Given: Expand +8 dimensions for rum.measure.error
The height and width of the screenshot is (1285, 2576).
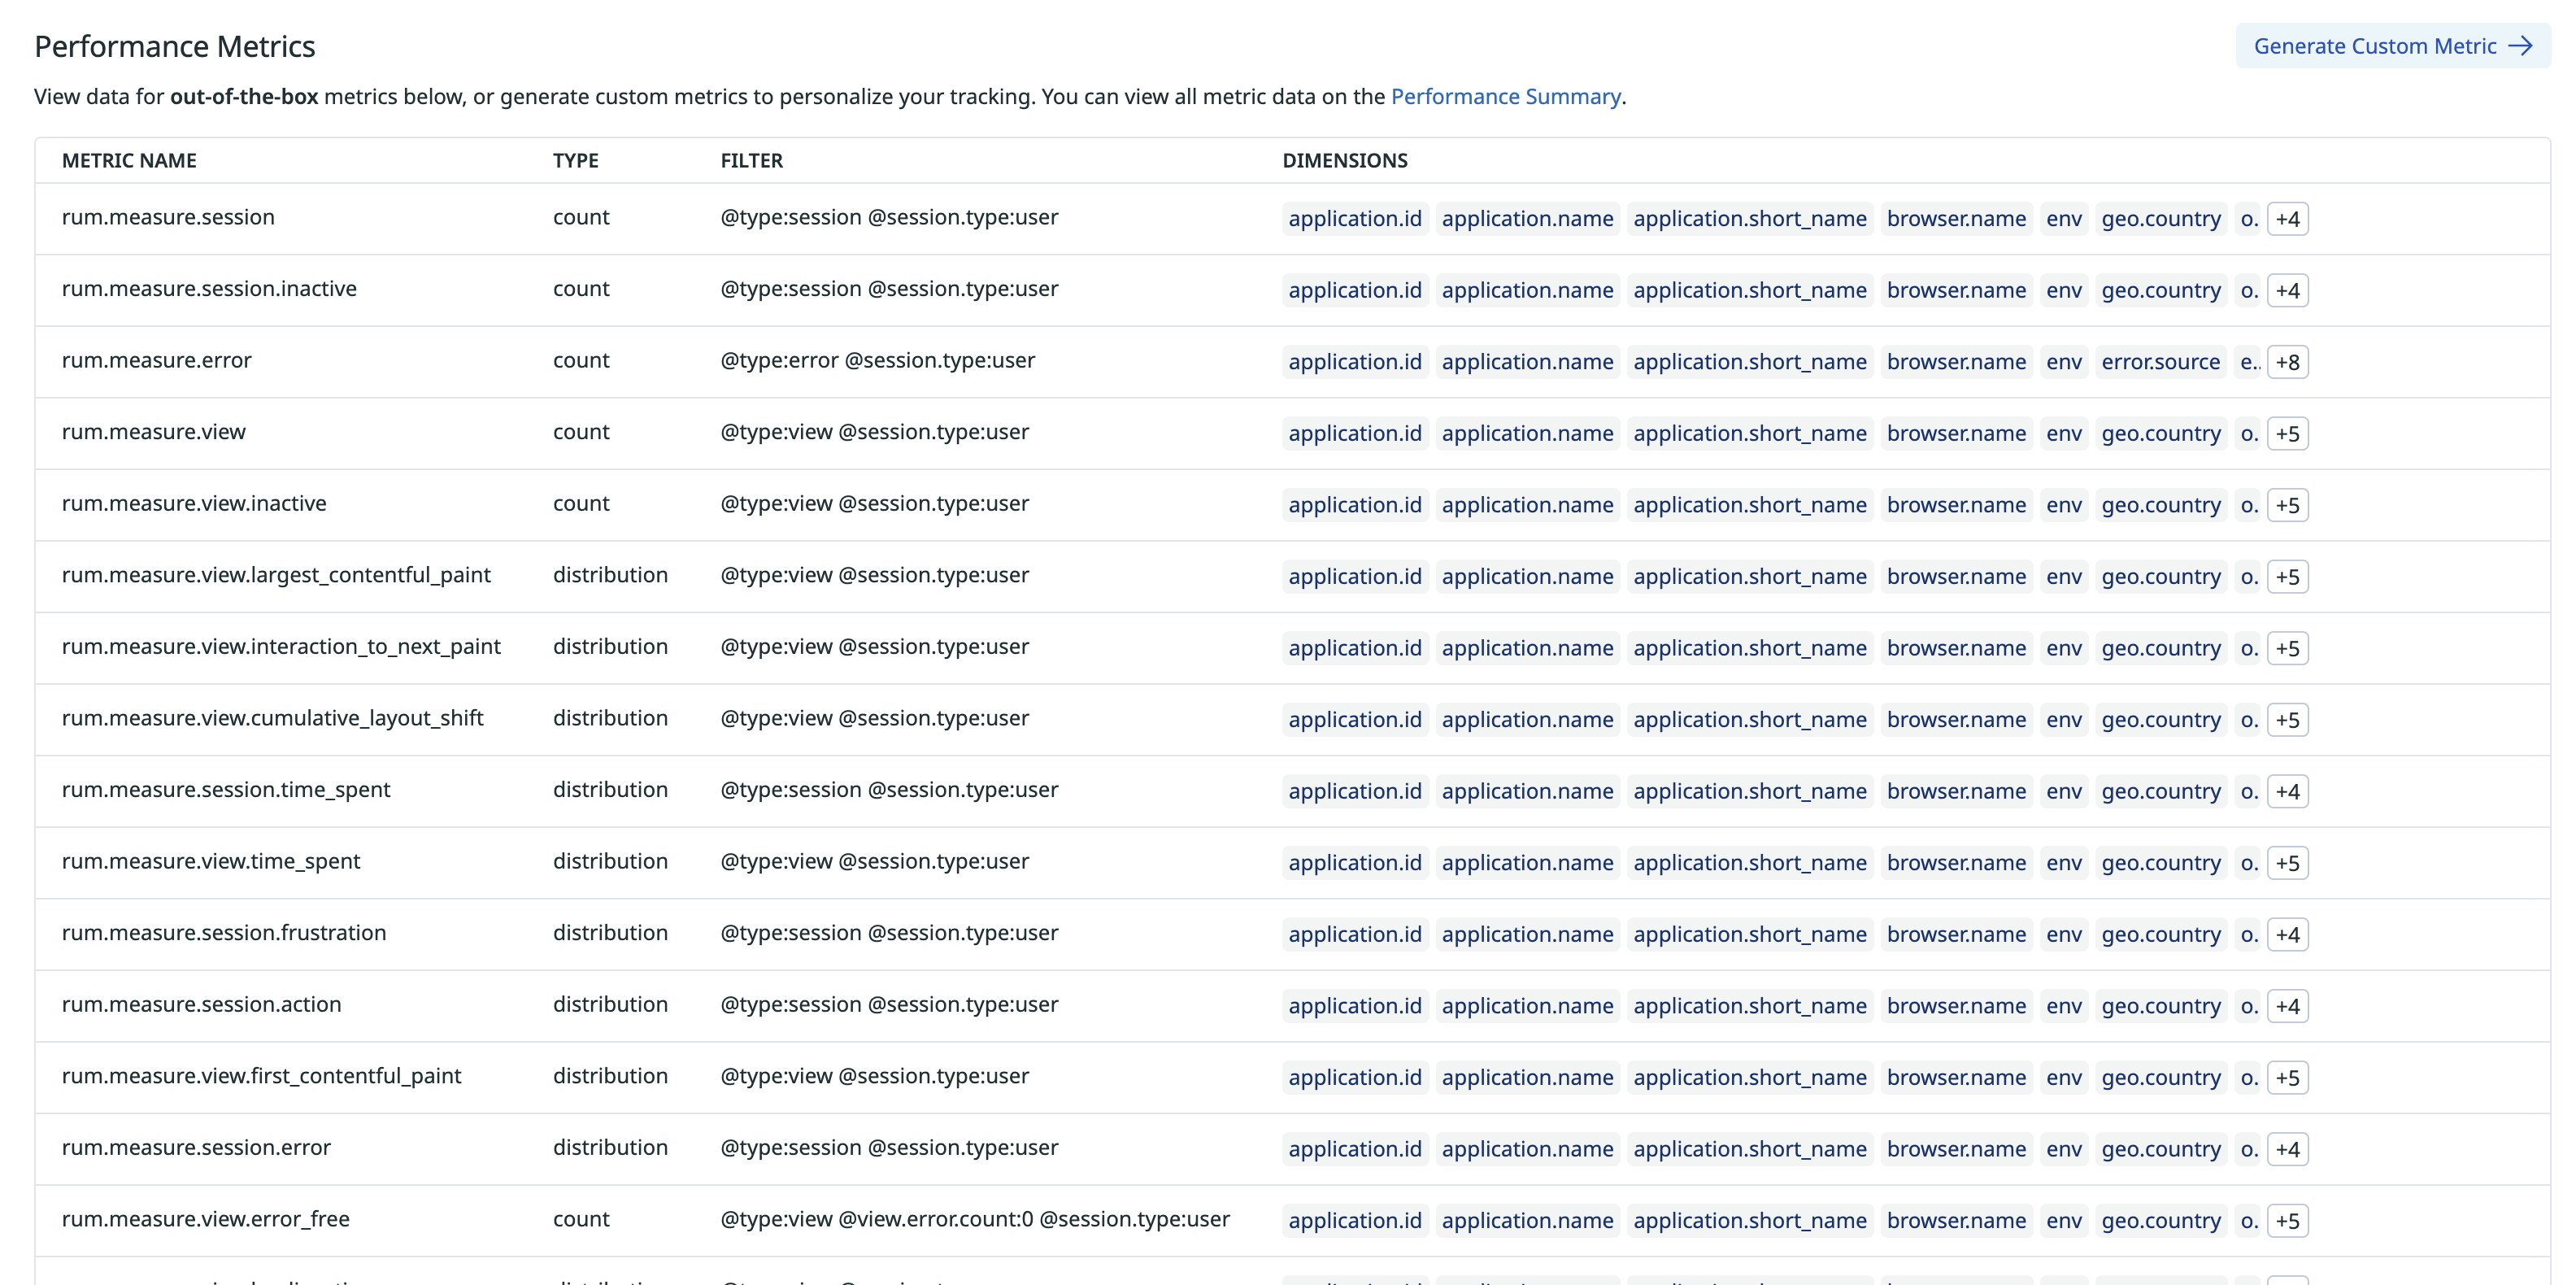Looking at the screenshot, I should click(x=2287, y=362).
